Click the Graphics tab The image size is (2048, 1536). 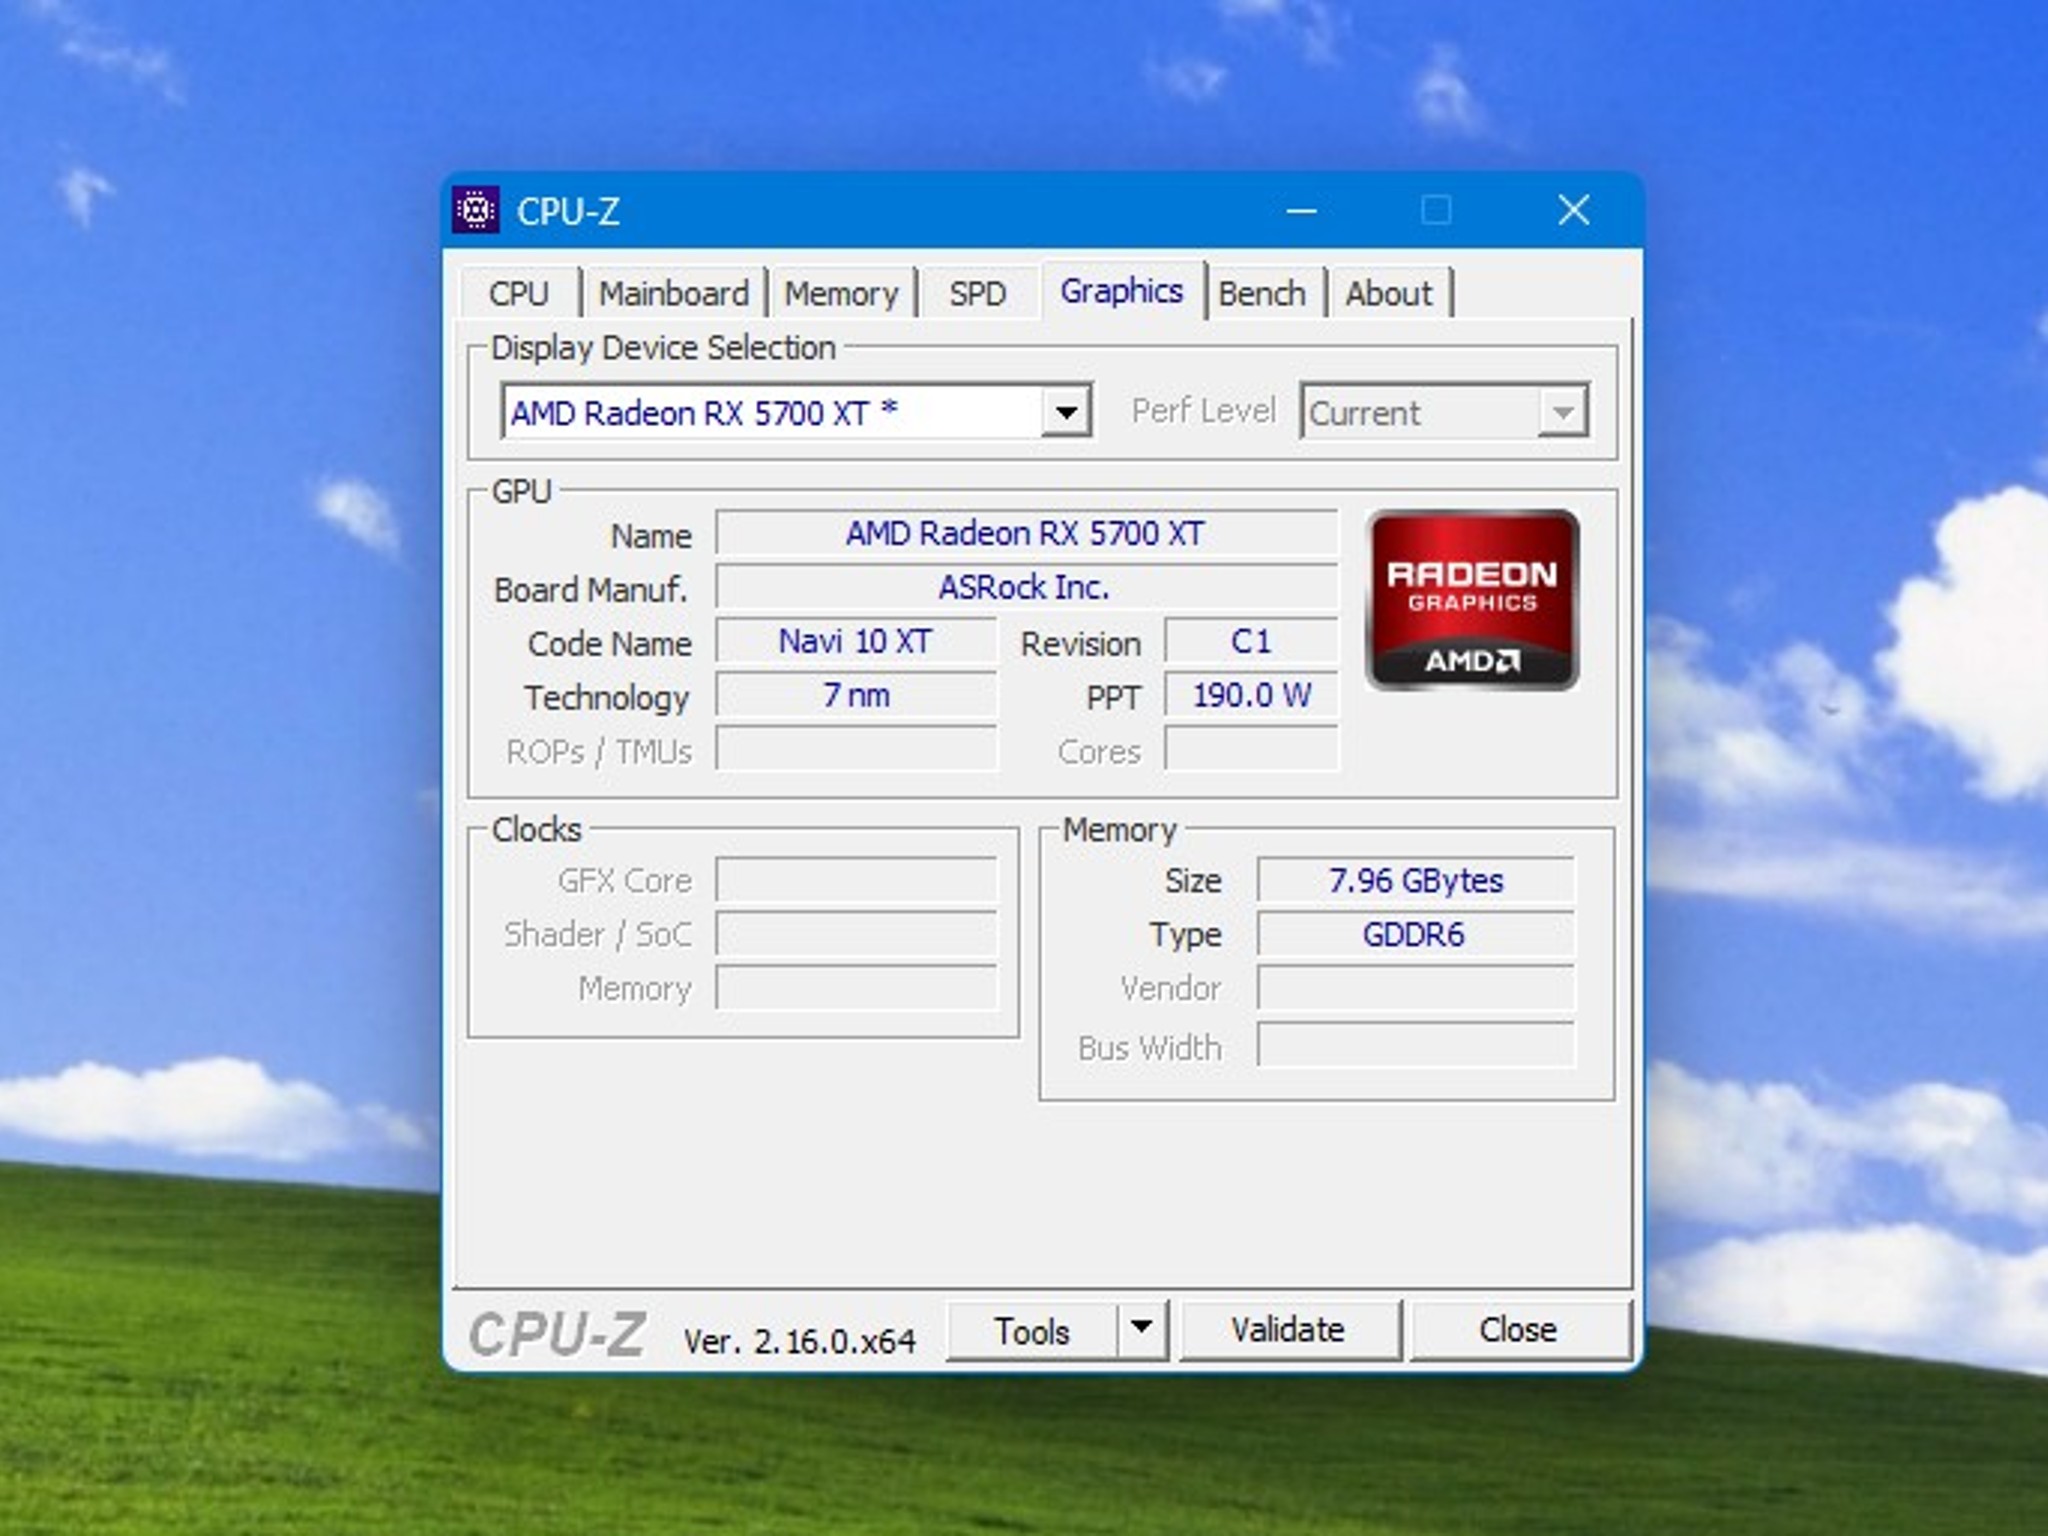click(x=1122, y=291)
